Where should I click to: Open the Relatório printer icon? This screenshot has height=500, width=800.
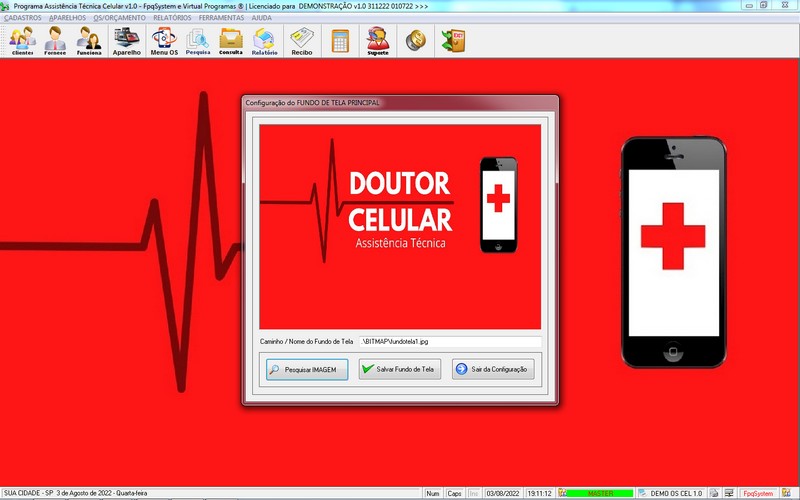click(264, 40)
